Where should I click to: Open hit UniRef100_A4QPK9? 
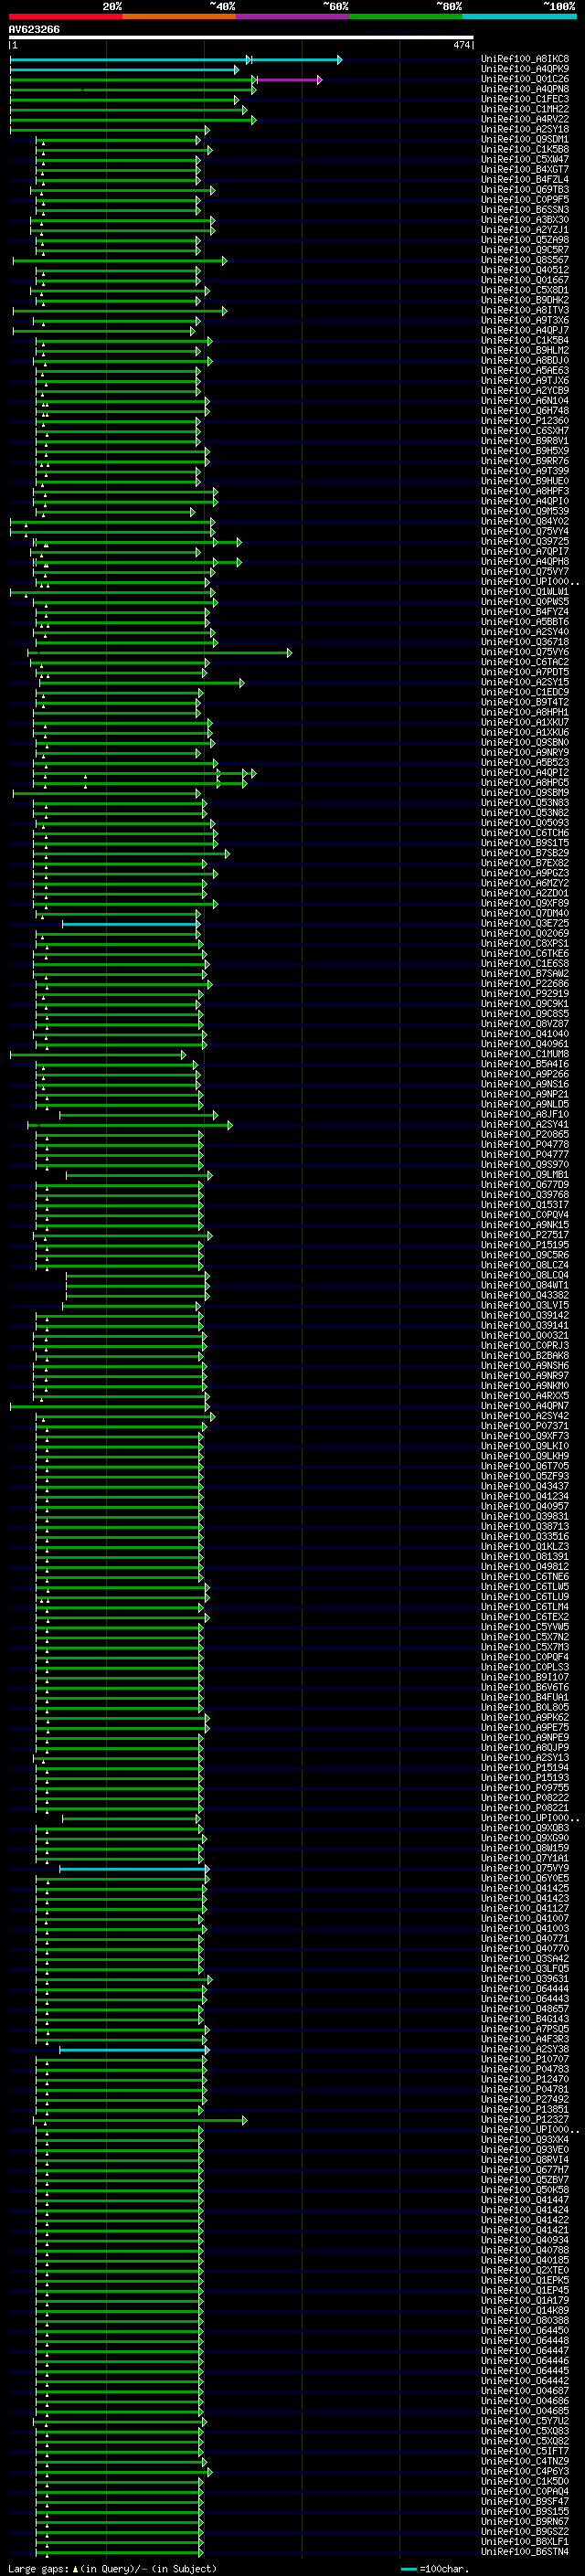tap(525, 69)
